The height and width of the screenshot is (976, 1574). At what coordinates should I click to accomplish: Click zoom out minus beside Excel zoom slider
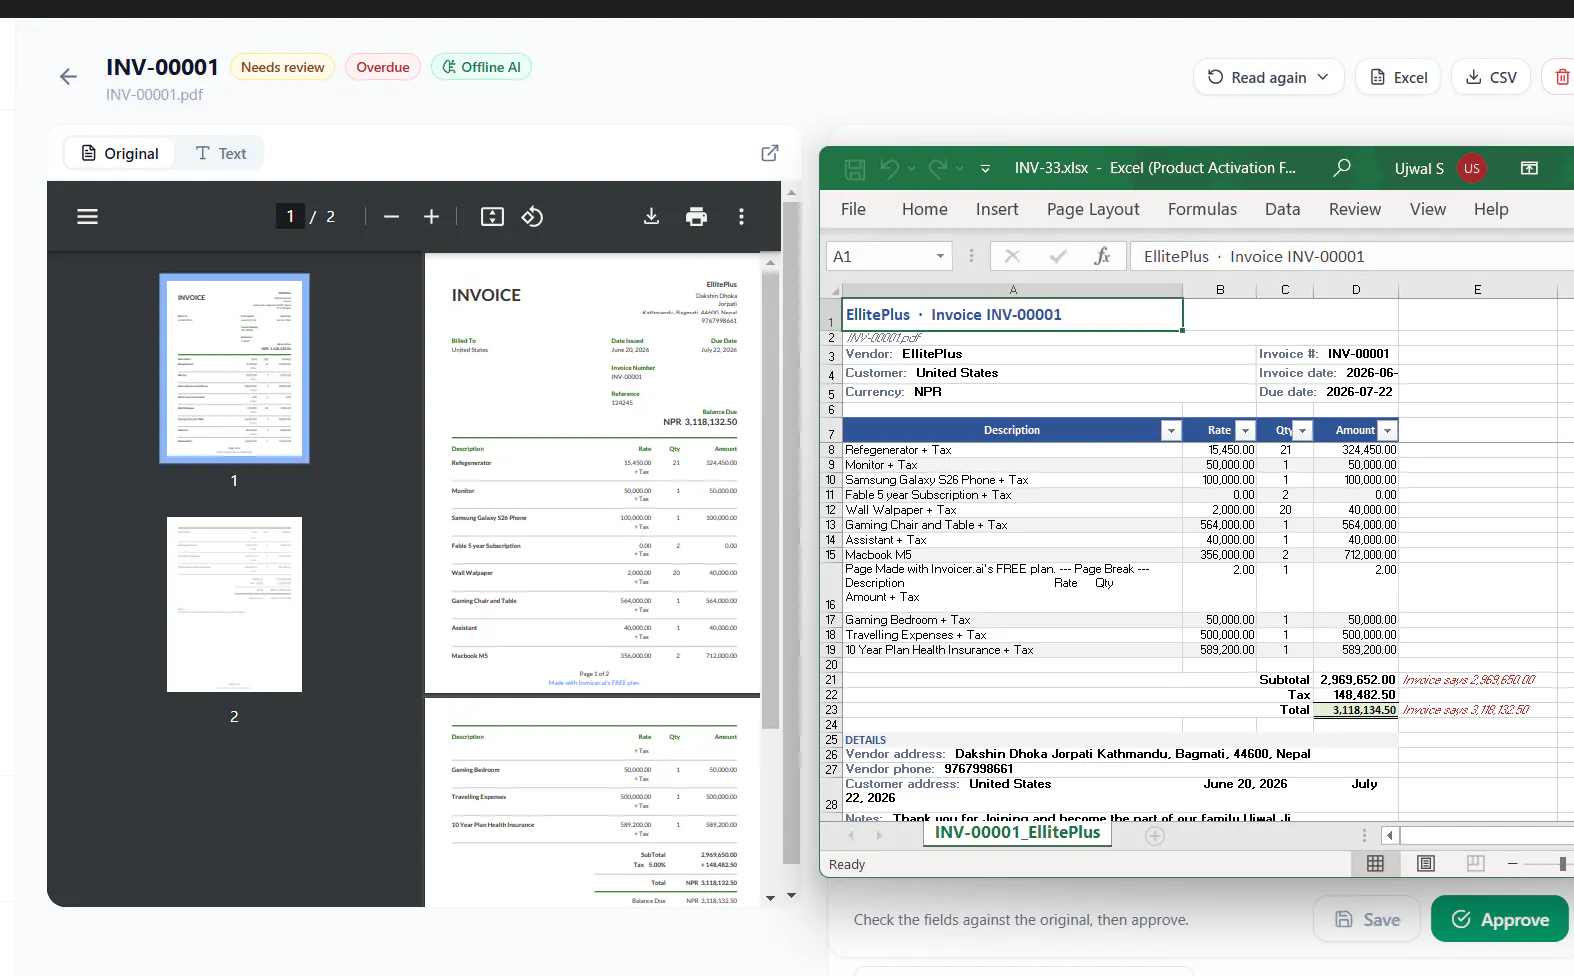[1512, 863]
